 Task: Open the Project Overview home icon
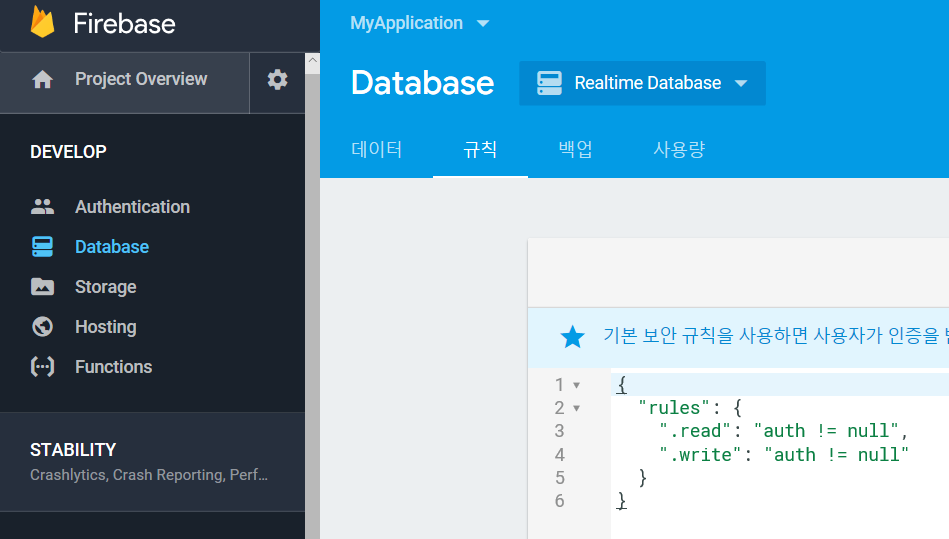pos(42,79)
